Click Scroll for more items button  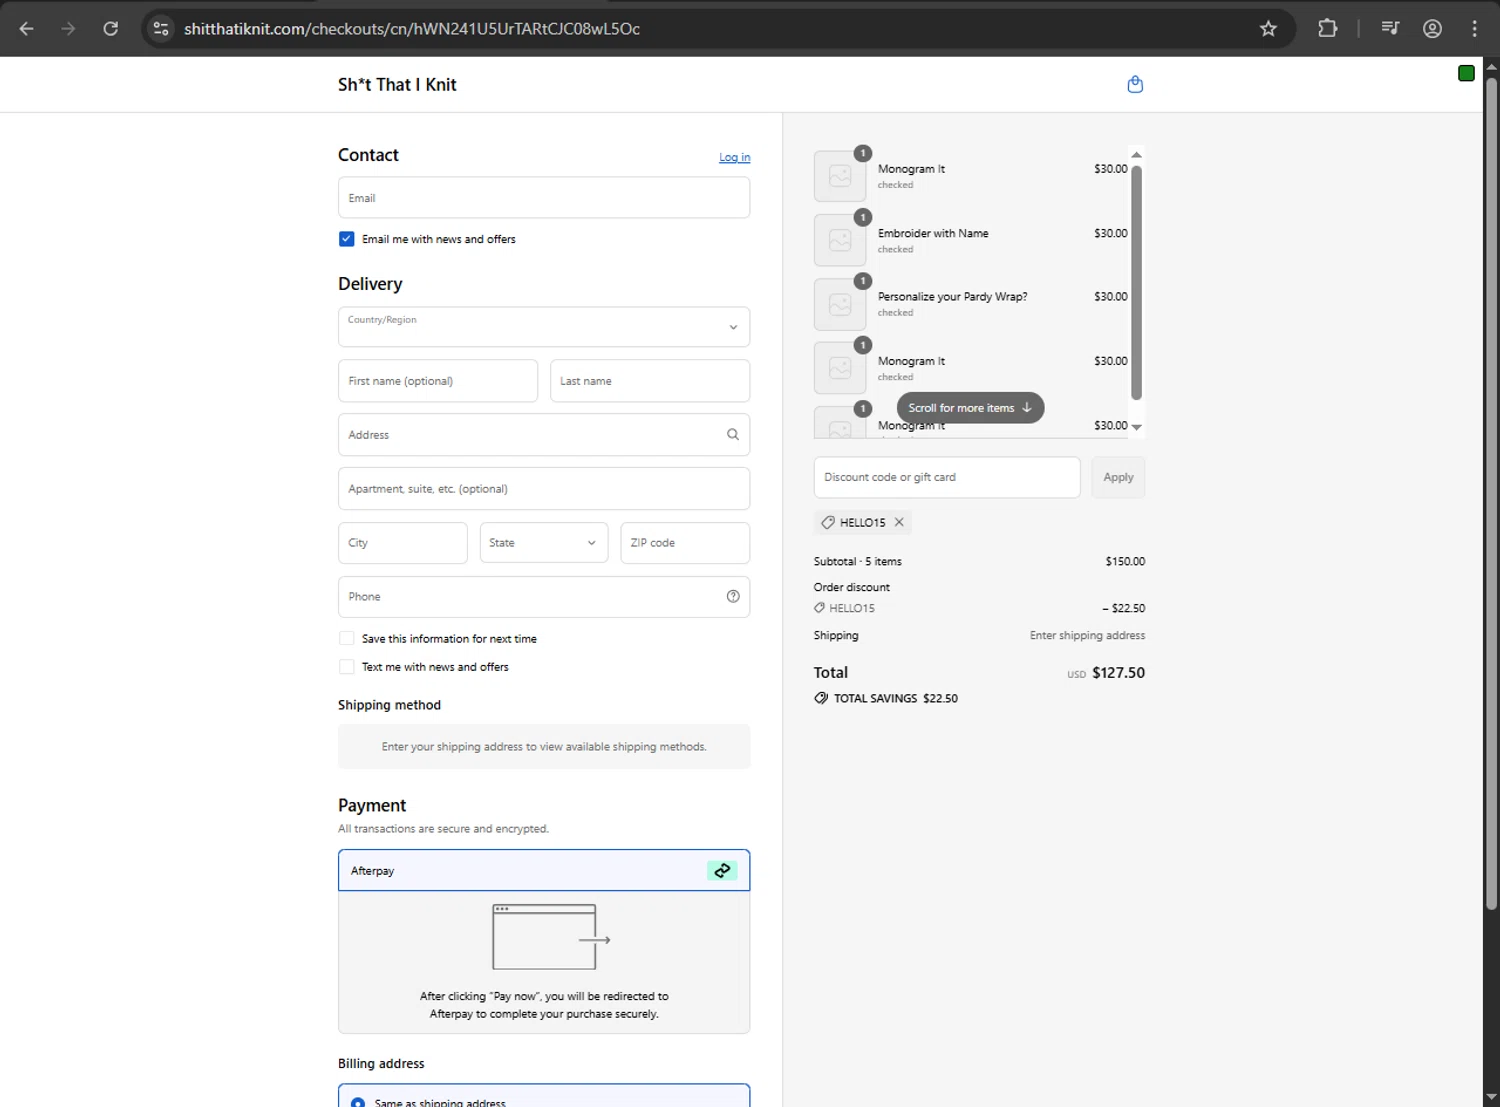[970, 408]
